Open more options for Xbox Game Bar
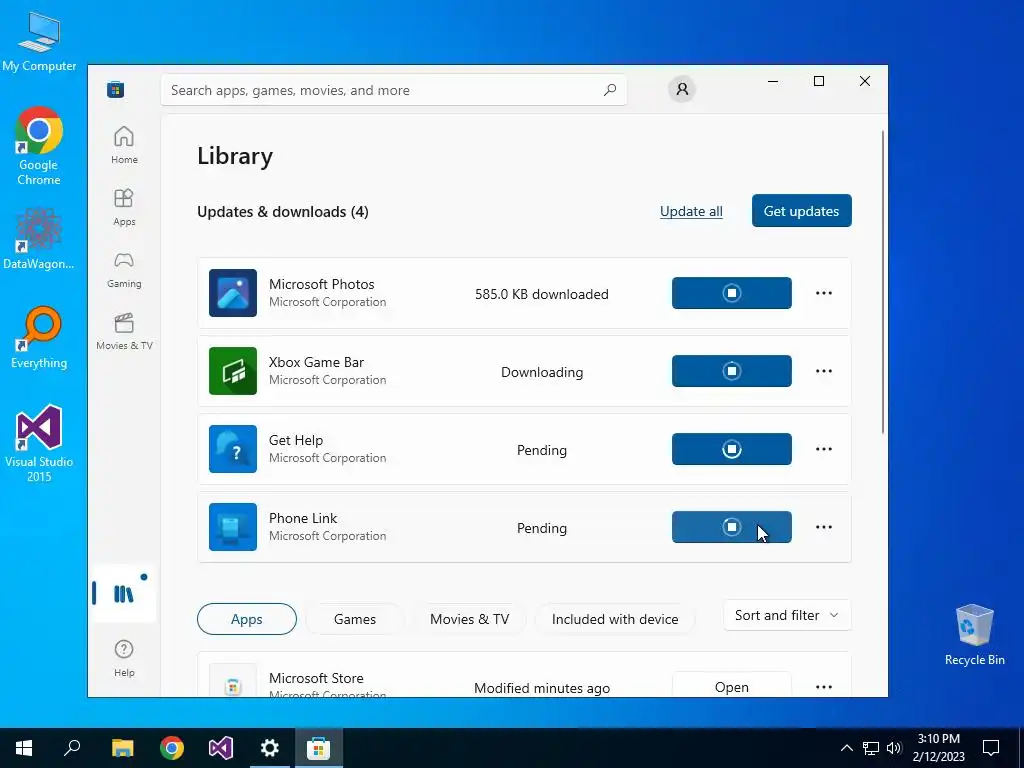Image resolution: width=1024 pixels, height=768 pixels. pos(824,371)
